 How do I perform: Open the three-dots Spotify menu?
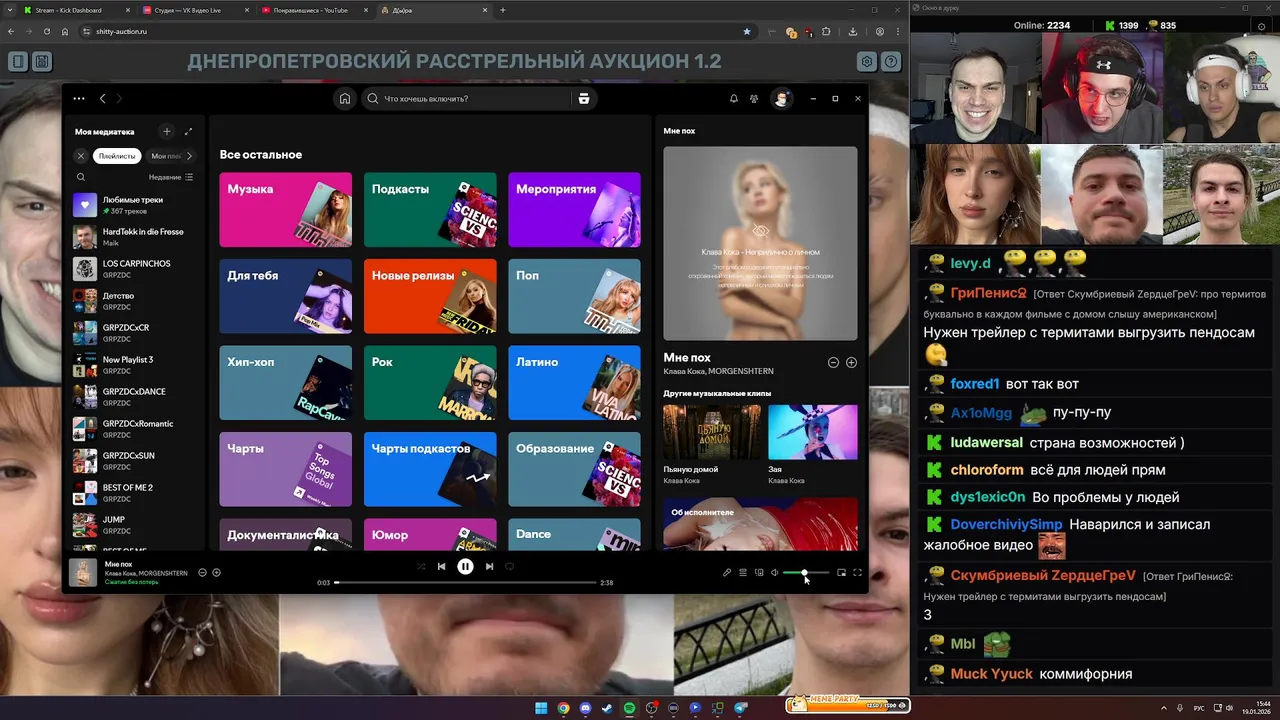[79, 99]
